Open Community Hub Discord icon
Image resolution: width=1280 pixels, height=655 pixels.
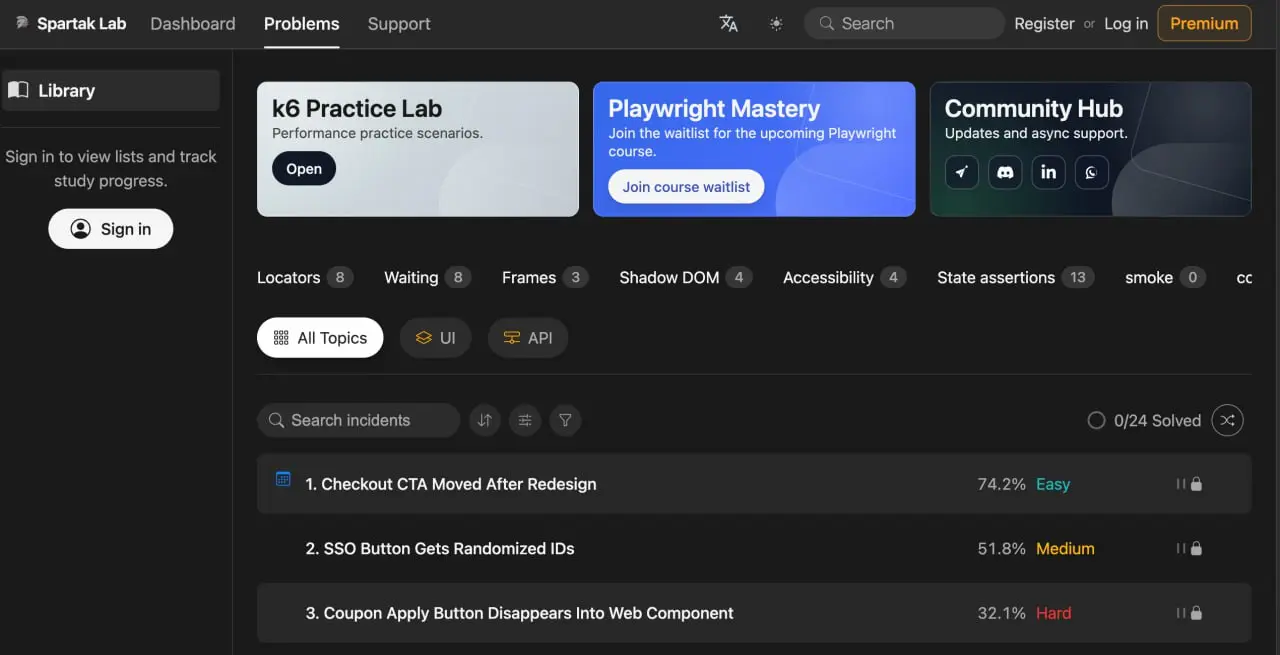click(1005, 172)
